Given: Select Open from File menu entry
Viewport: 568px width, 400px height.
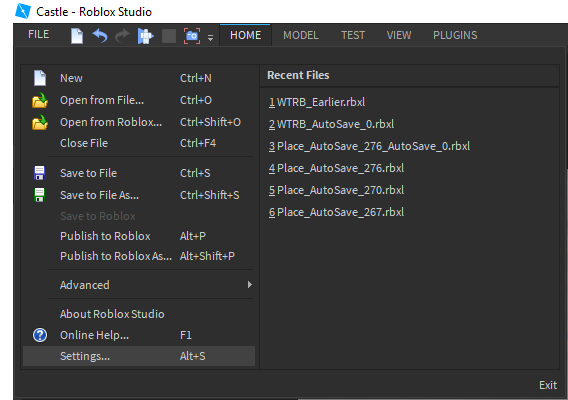Looking at the screenshot, I should tap(139, 100).
